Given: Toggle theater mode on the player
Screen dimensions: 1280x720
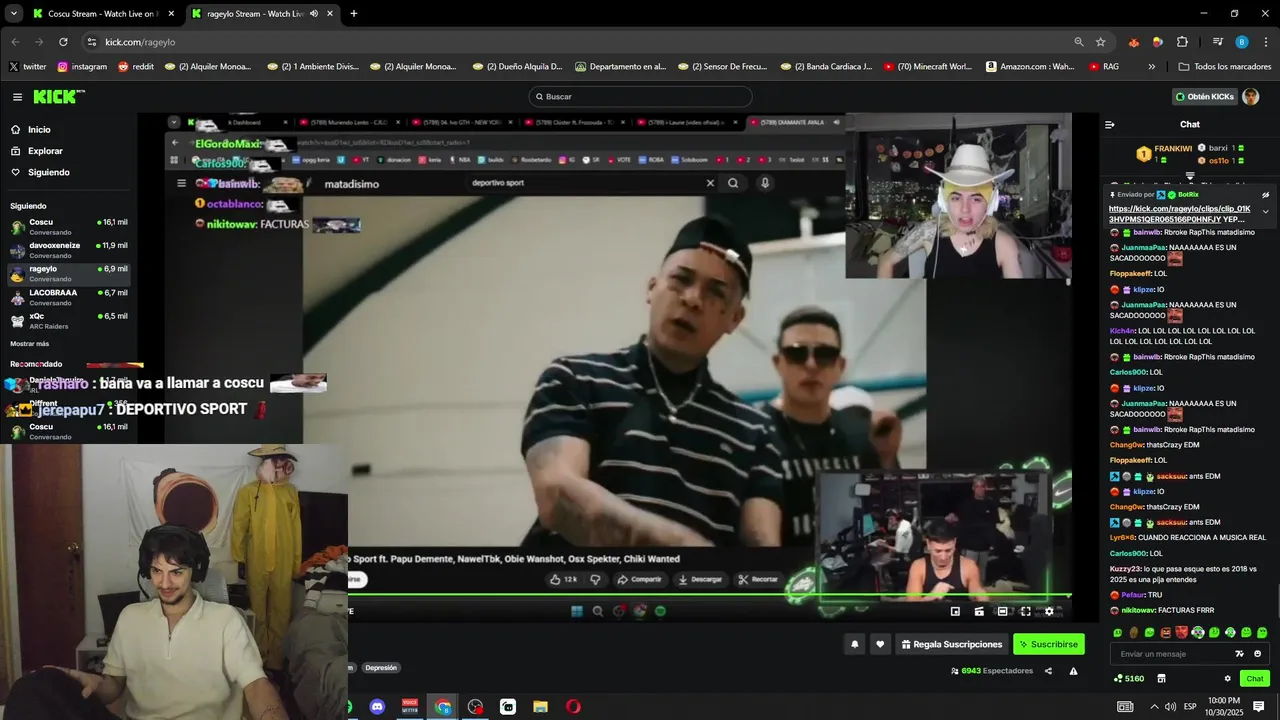Looking at the screenshot, I should click(x=1001, y=611).
